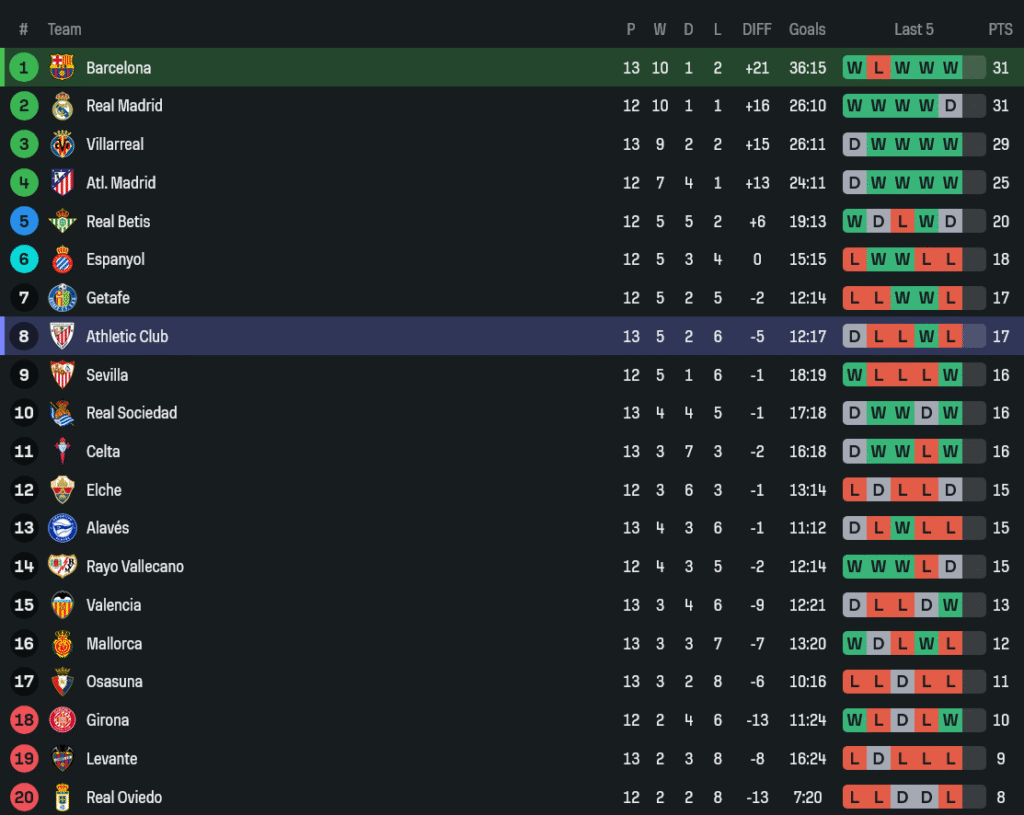
Task: Click the Rayo Vallecano crest icon
Action: point(62,567)
